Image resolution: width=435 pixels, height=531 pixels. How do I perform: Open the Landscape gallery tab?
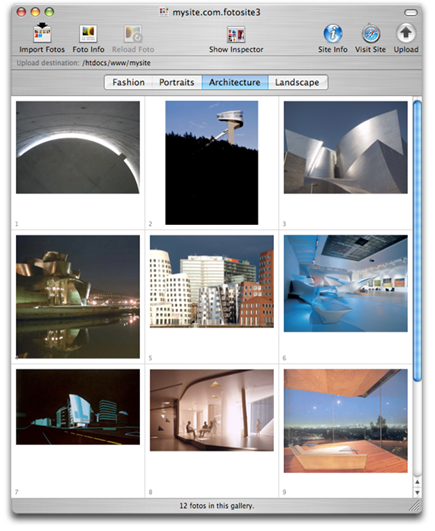tap(297, 82)
